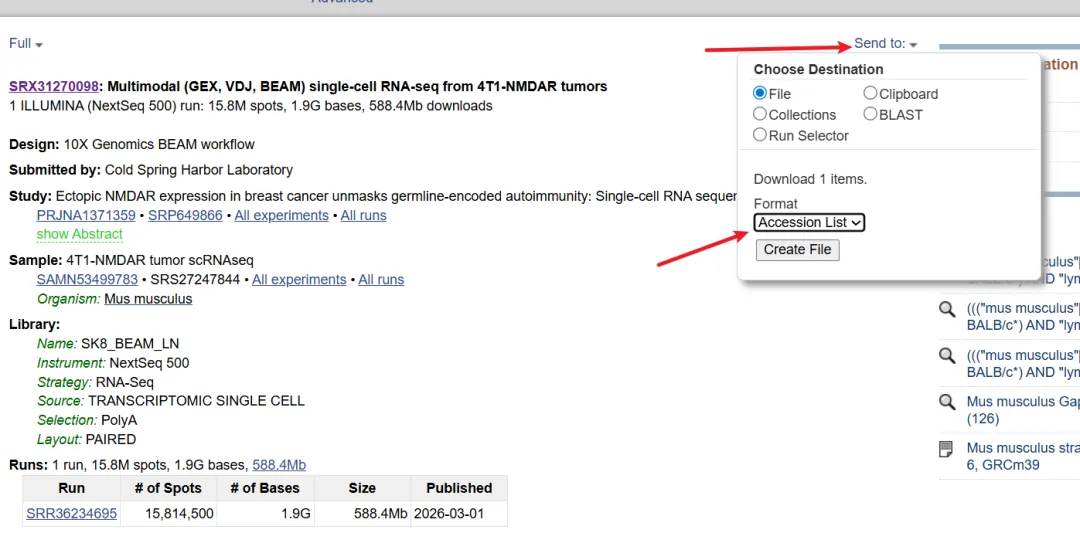Open the Full display format dropdown
This screenshot has width=1080, height=533.
26,44
